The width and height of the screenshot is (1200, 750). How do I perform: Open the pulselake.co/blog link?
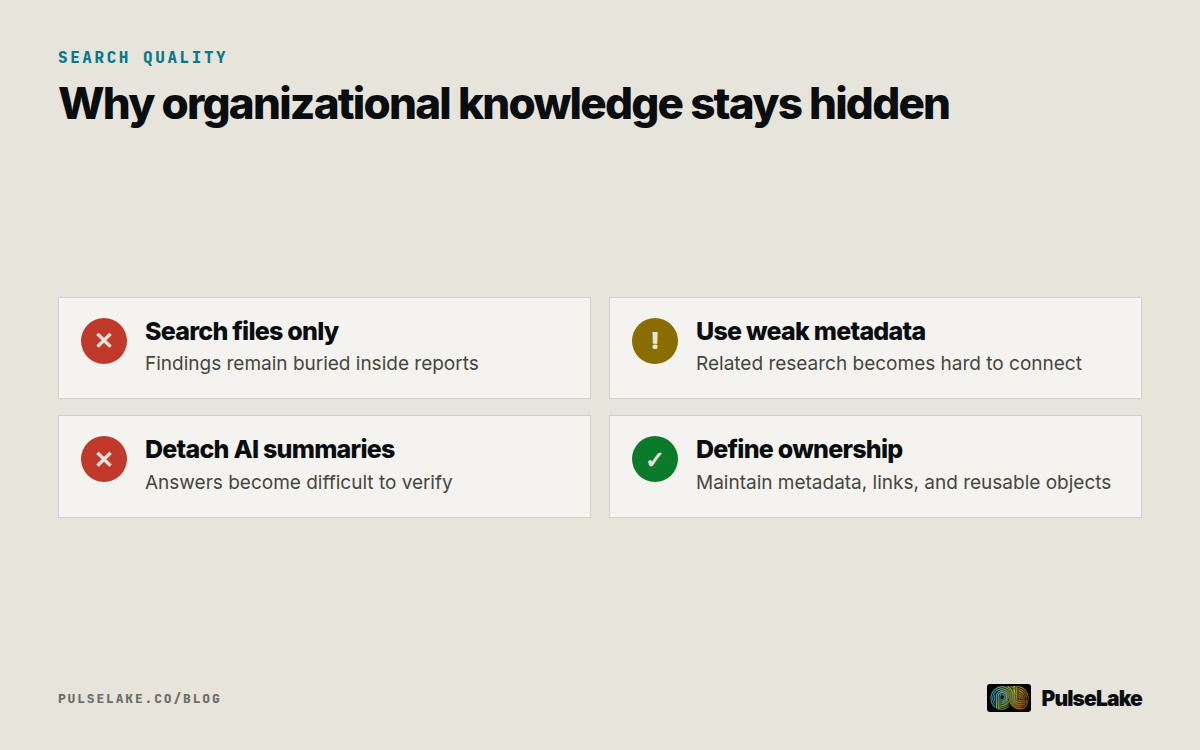pyautogui.click(x=139, y=698)
